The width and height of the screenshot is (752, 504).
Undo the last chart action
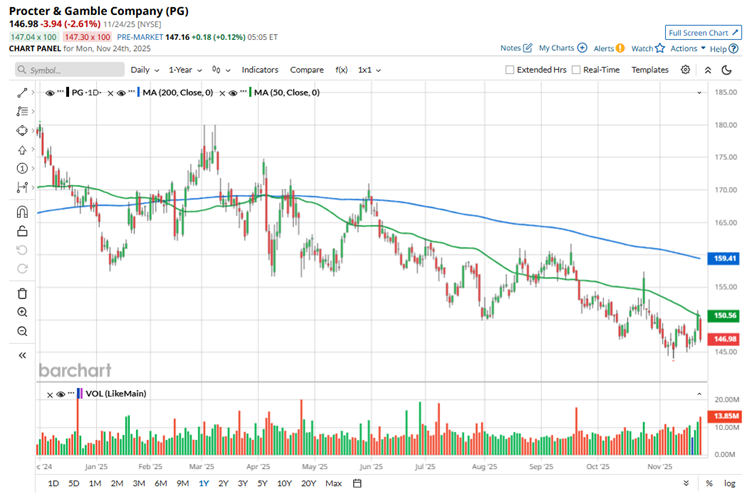22,250
